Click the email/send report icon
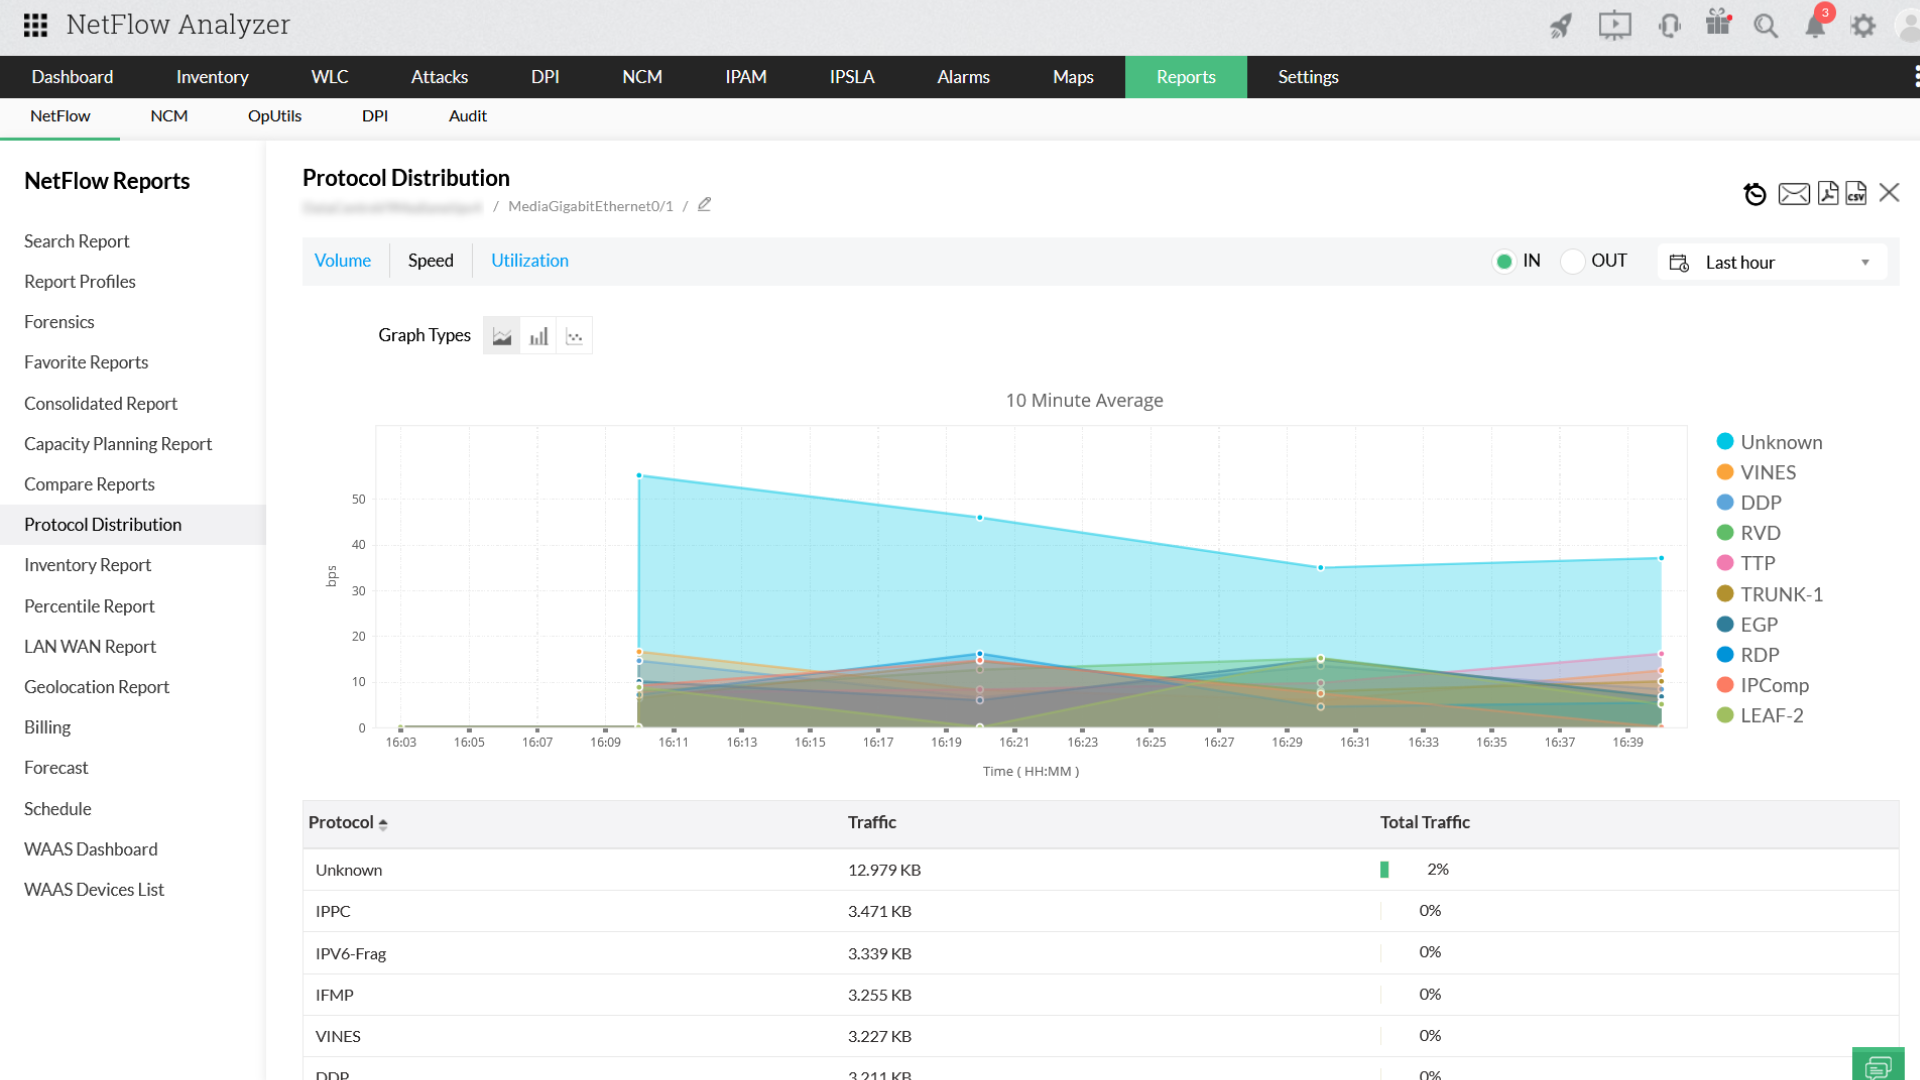 coord(1792,194)
